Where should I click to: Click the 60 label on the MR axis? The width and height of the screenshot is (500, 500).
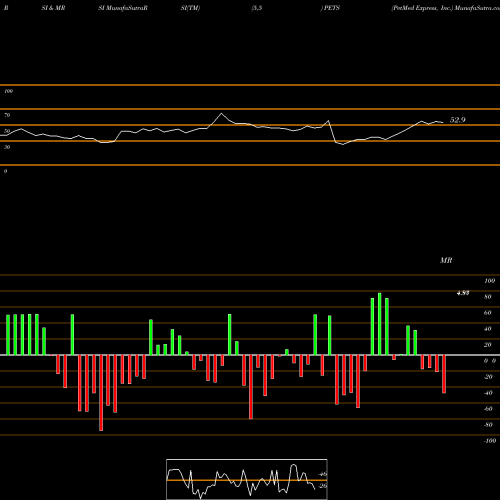tap(488, 313)
